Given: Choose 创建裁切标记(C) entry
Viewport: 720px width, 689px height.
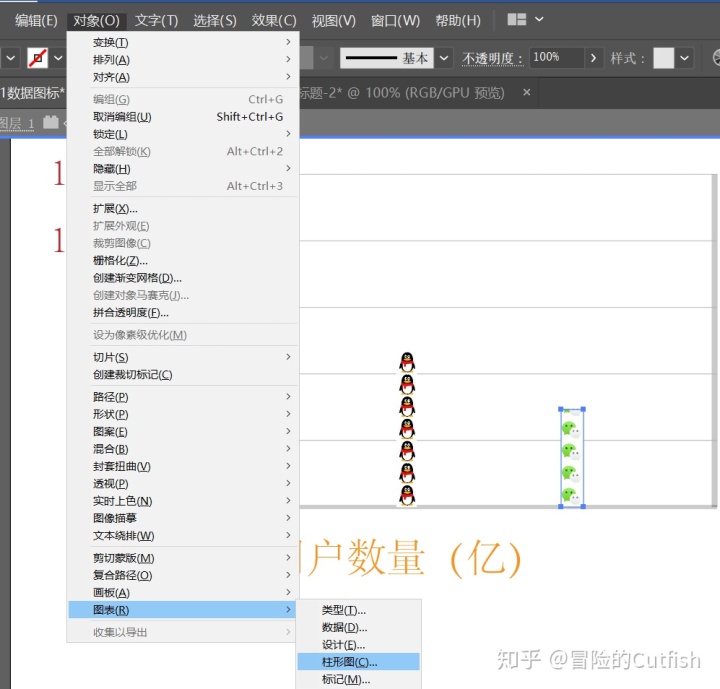Looking at the screenshot, I should point(183,374).
